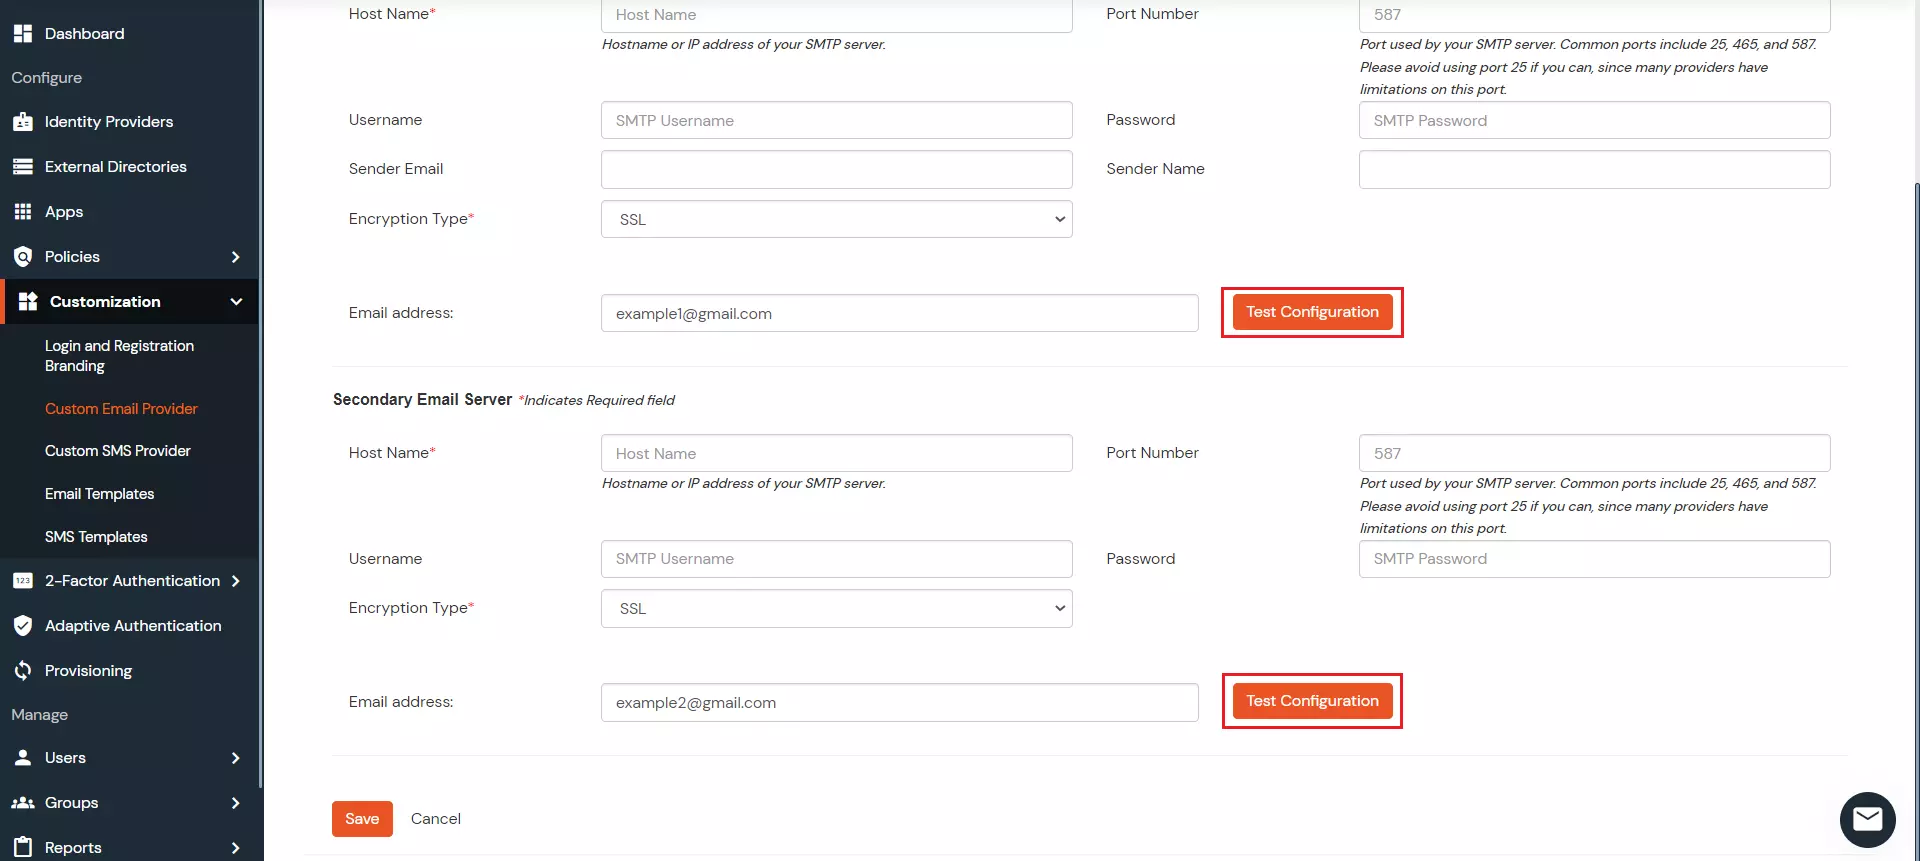Expand the 2-Factor Authentication section
1920x861 pixels.
coord(236,580)
